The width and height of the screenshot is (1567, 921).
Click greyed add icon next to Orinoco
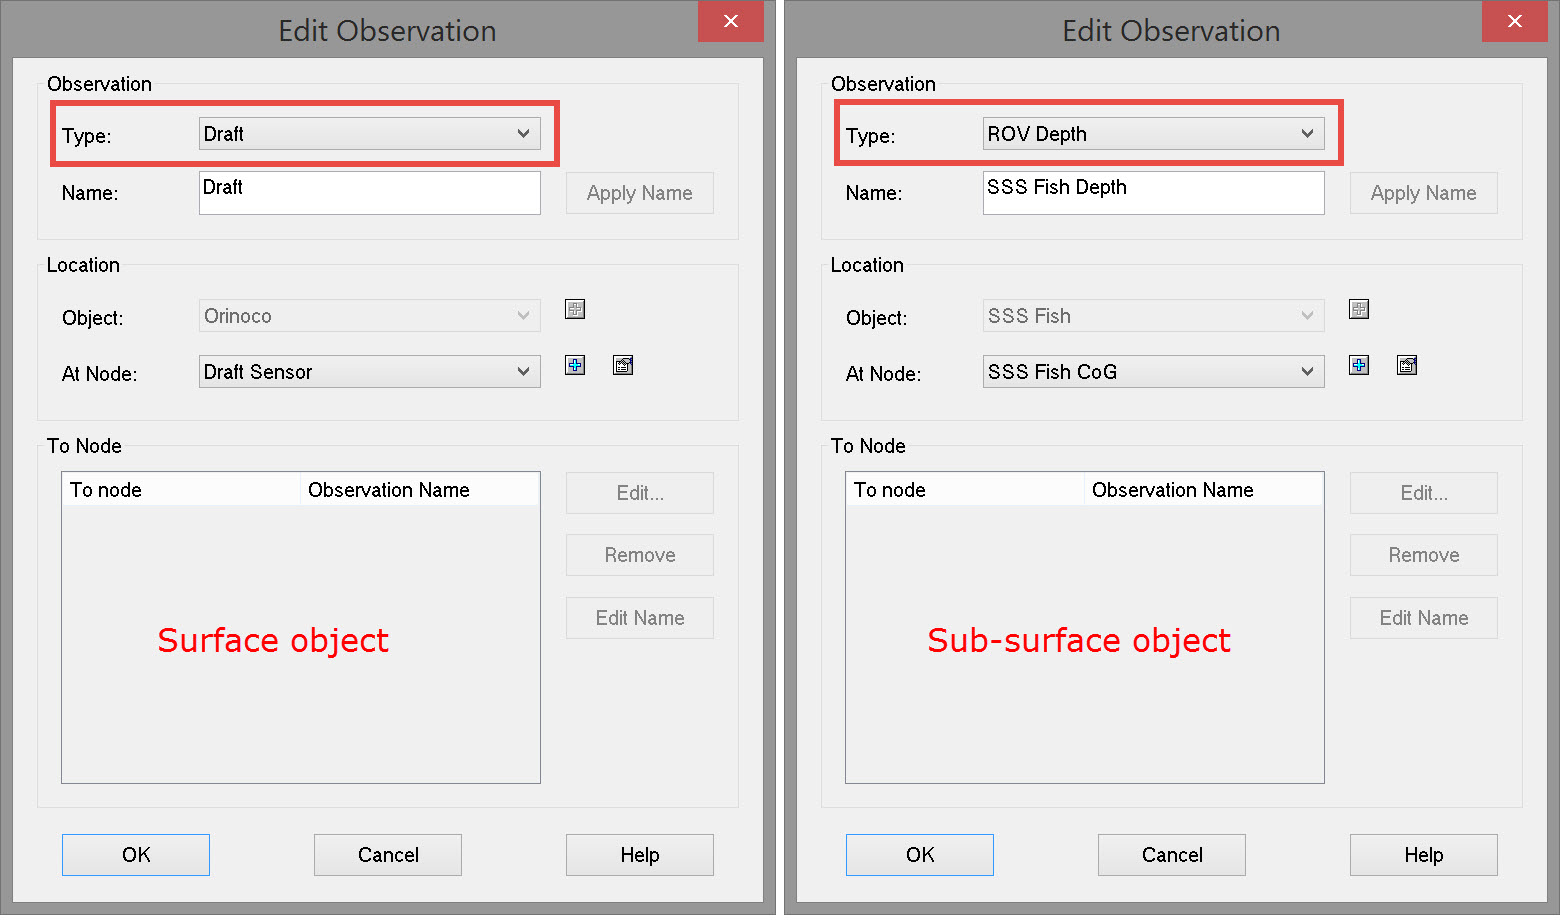(575, 309)
